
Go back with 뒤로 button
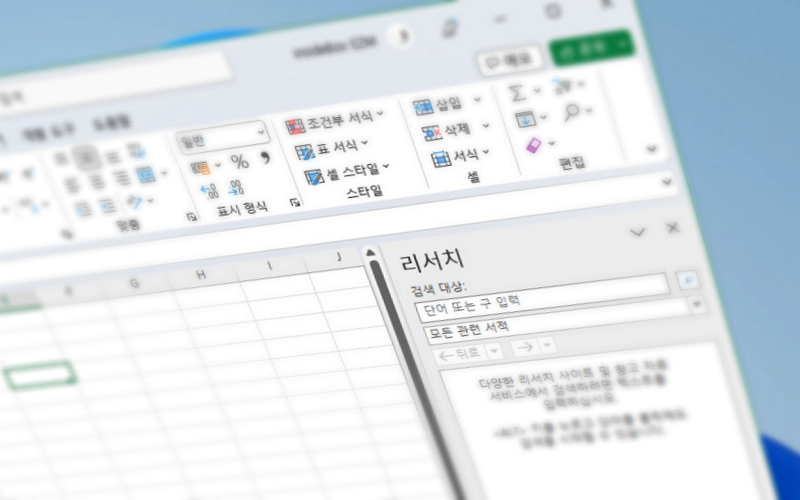pos(461,353)
